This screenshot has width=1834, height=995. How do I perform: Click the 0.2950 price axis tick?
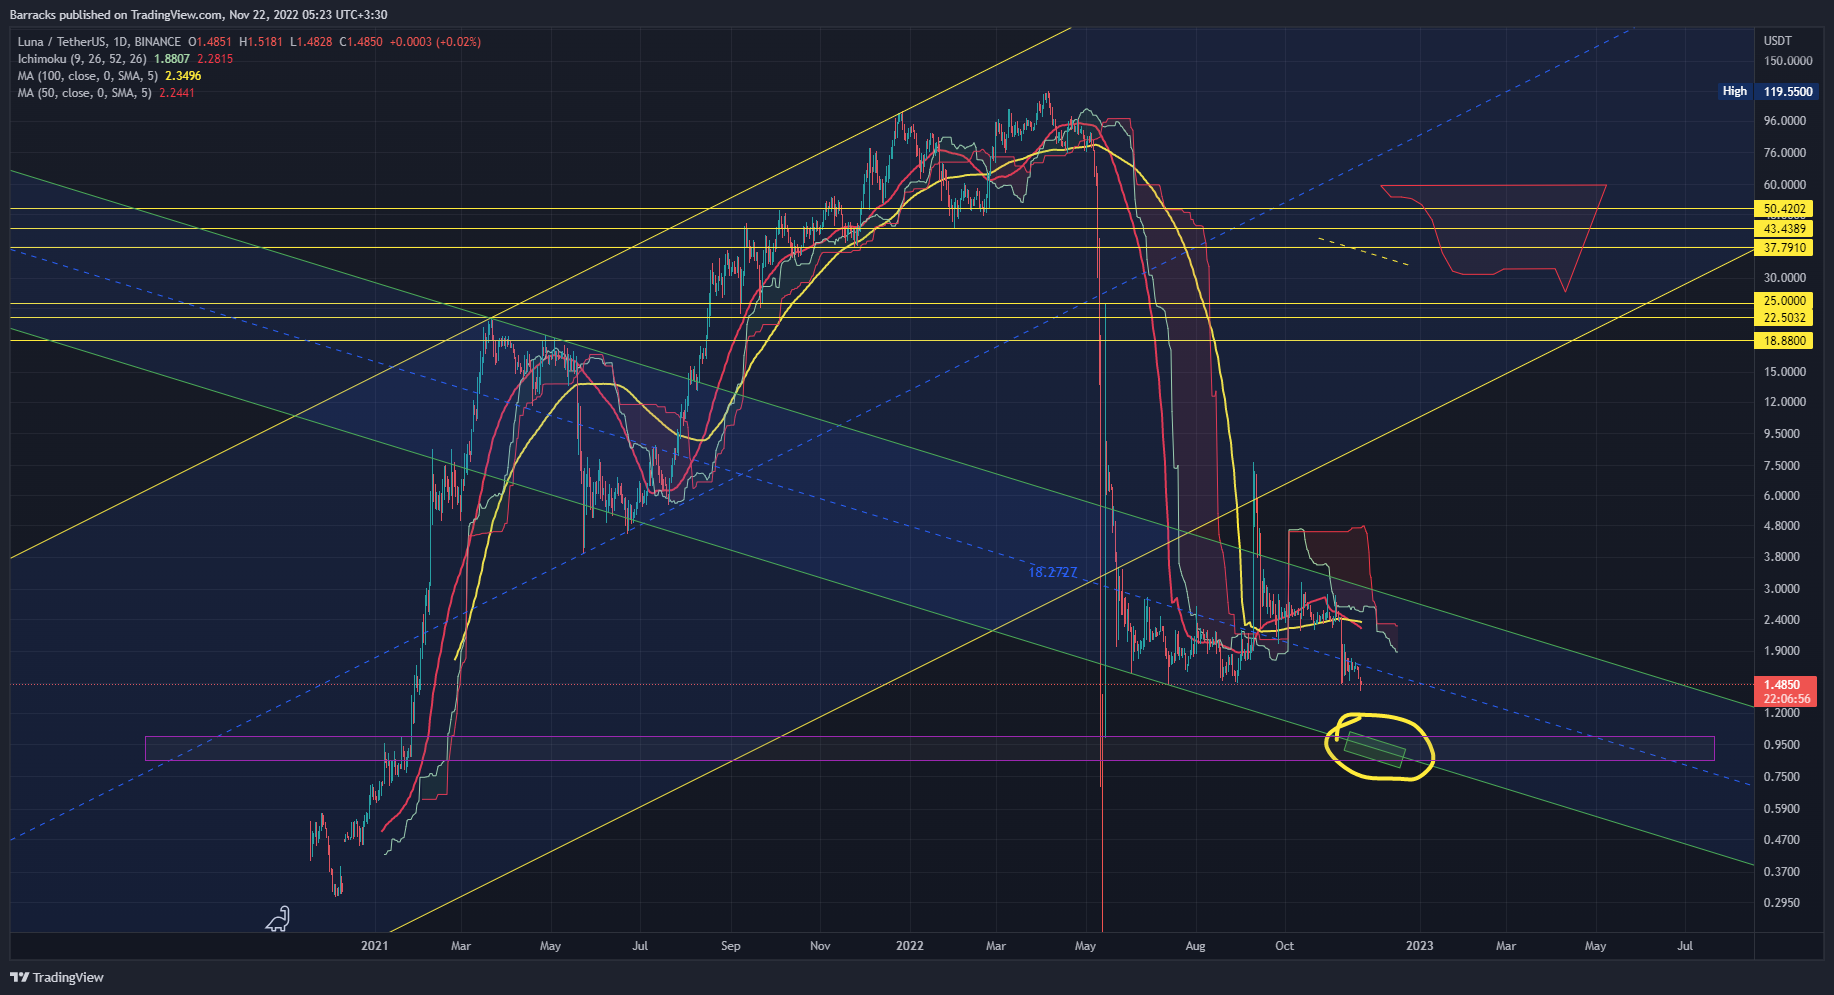(x=1782, y=903)
